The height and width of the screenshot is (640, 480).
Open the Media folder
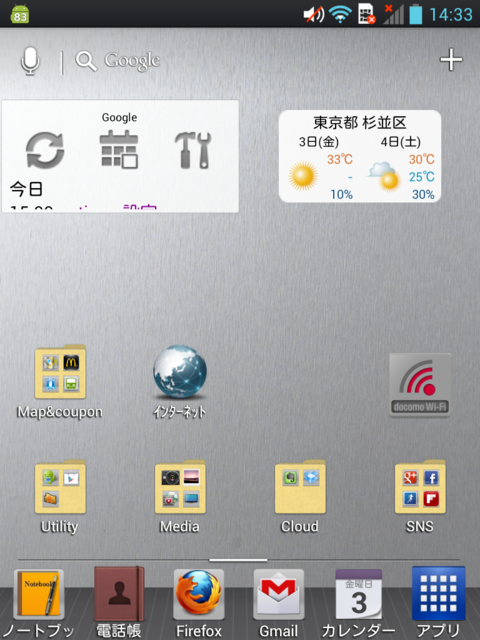point(180,497)
